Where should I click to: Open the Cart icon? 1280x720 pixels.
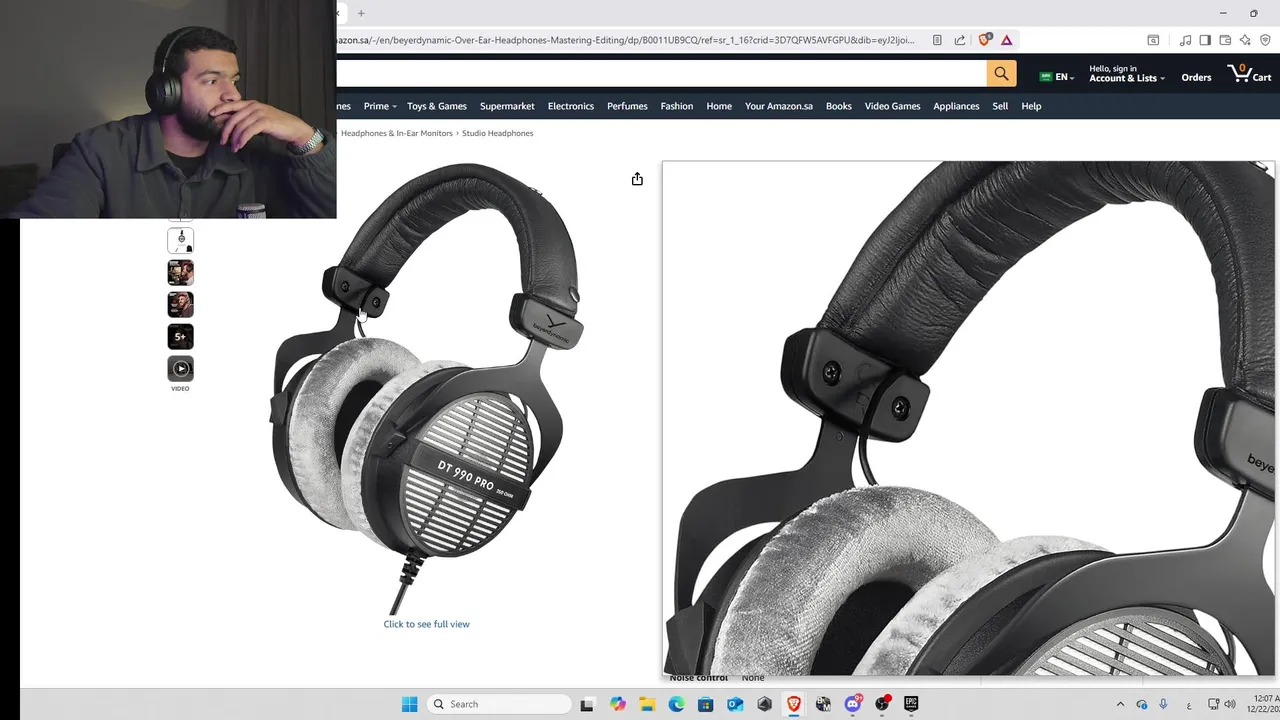pos(1249,74)
